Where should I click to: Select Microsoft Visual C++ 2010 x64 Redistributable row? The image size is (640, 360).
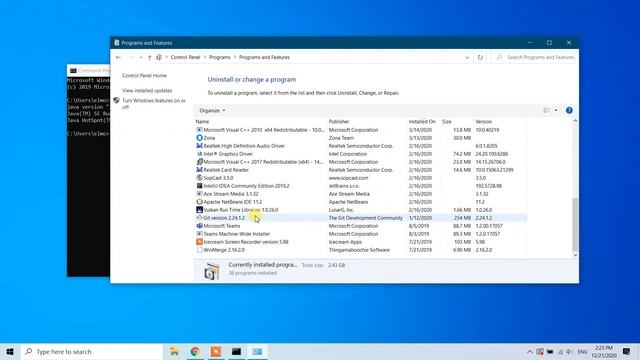point(361,130)
